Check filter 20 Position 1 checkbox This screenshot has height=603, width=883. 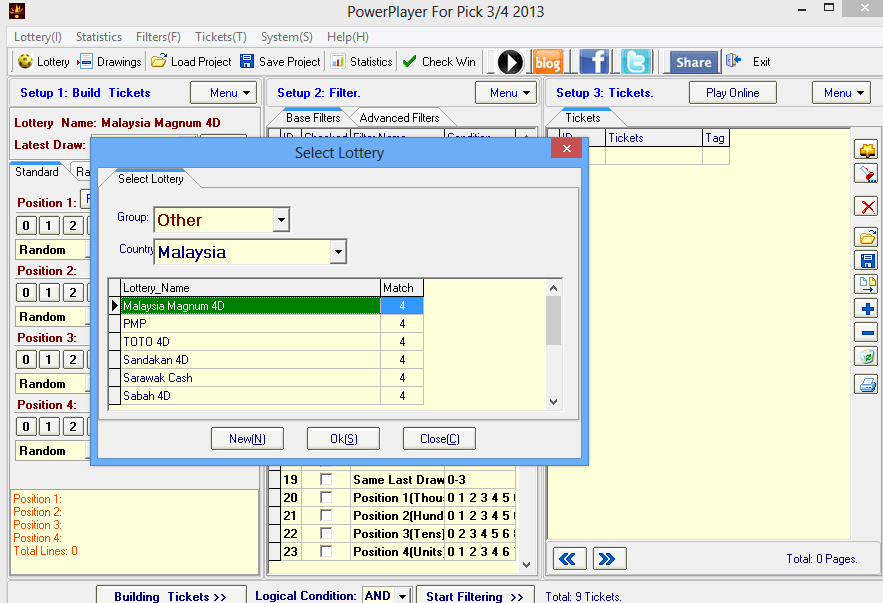point(326,497)
